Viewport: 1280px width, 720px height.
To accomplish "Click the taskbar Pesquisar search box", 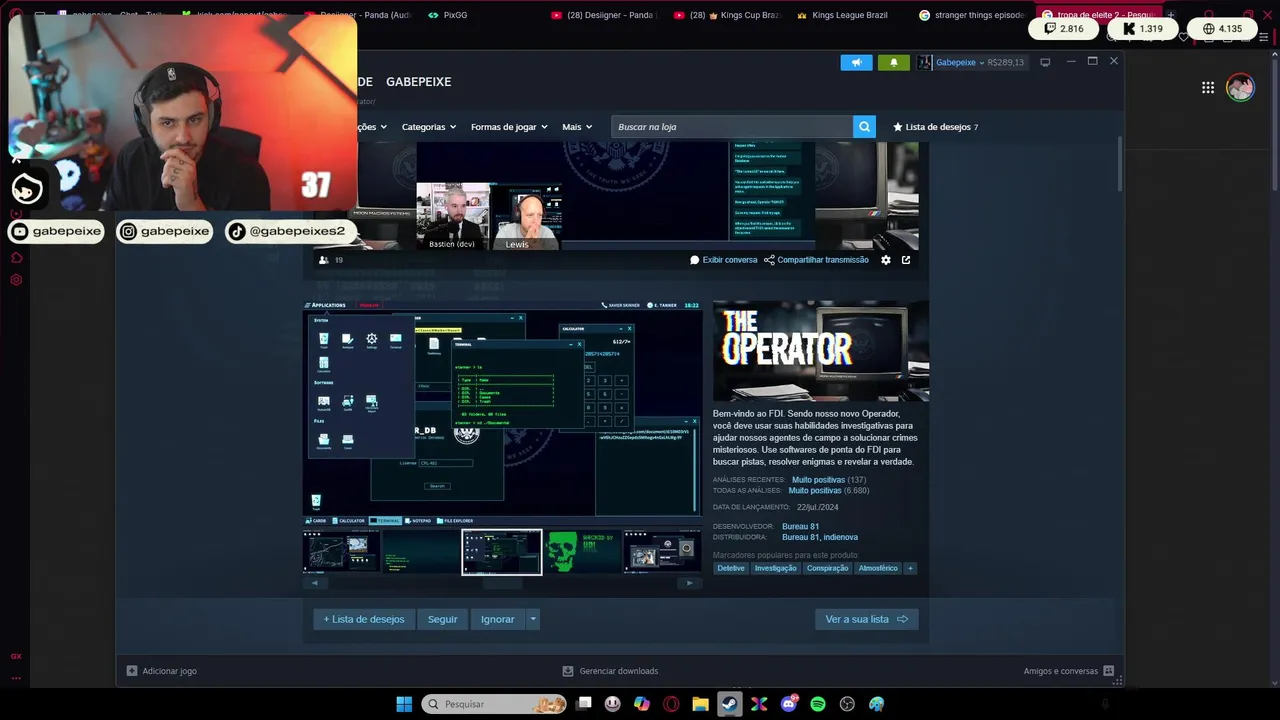I will pos(494,704).
